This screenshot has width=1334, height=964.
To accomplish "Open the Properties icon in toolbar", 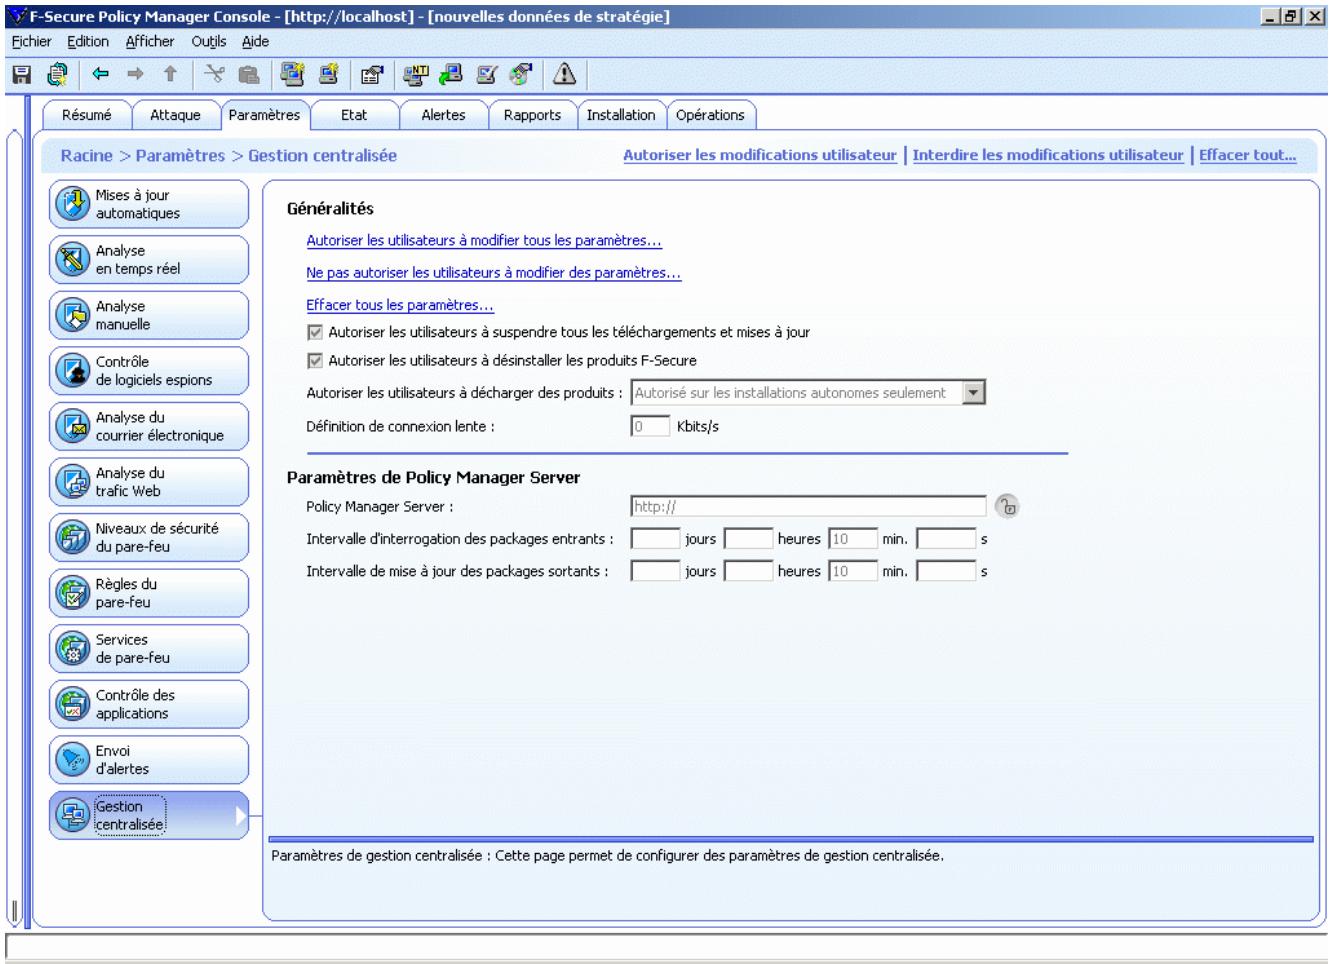I will click(371, 74).
